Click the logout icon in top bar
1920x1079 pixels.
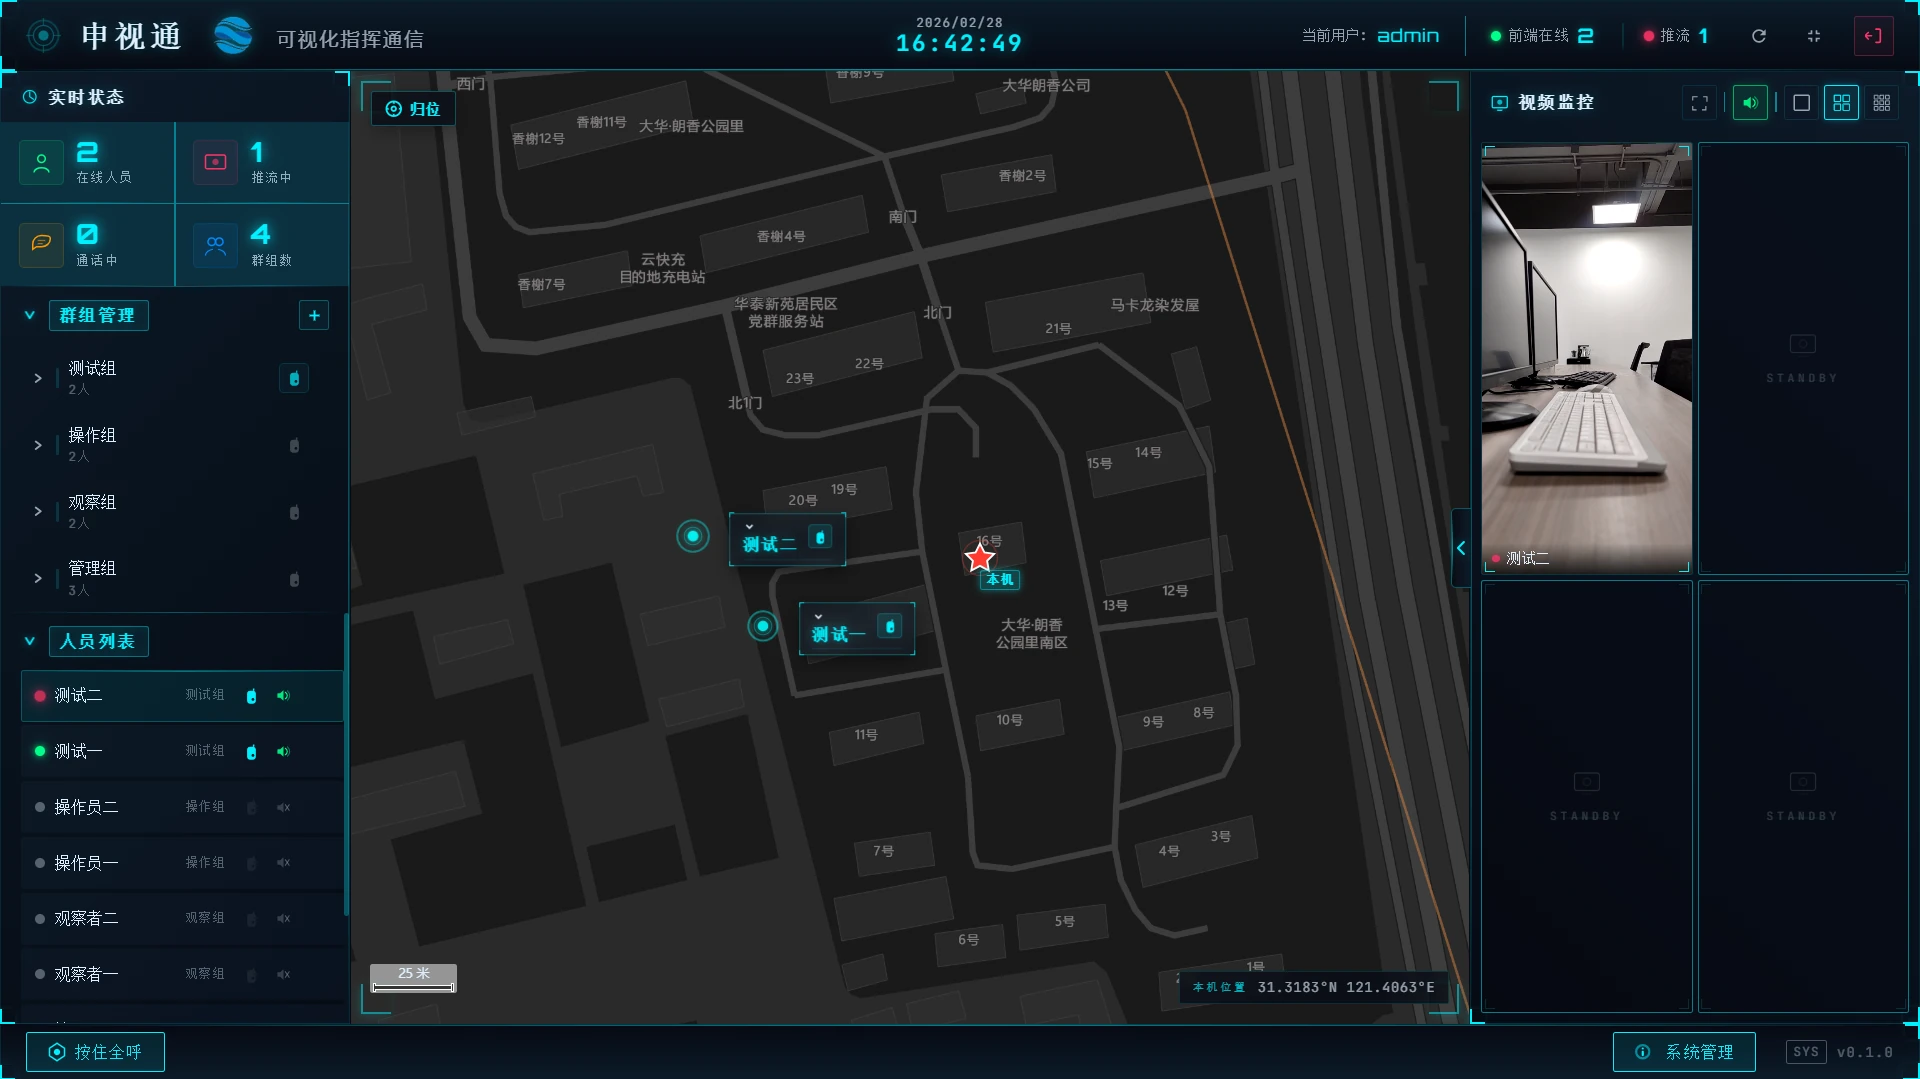pyautogui.click(x=1872, y=36)
